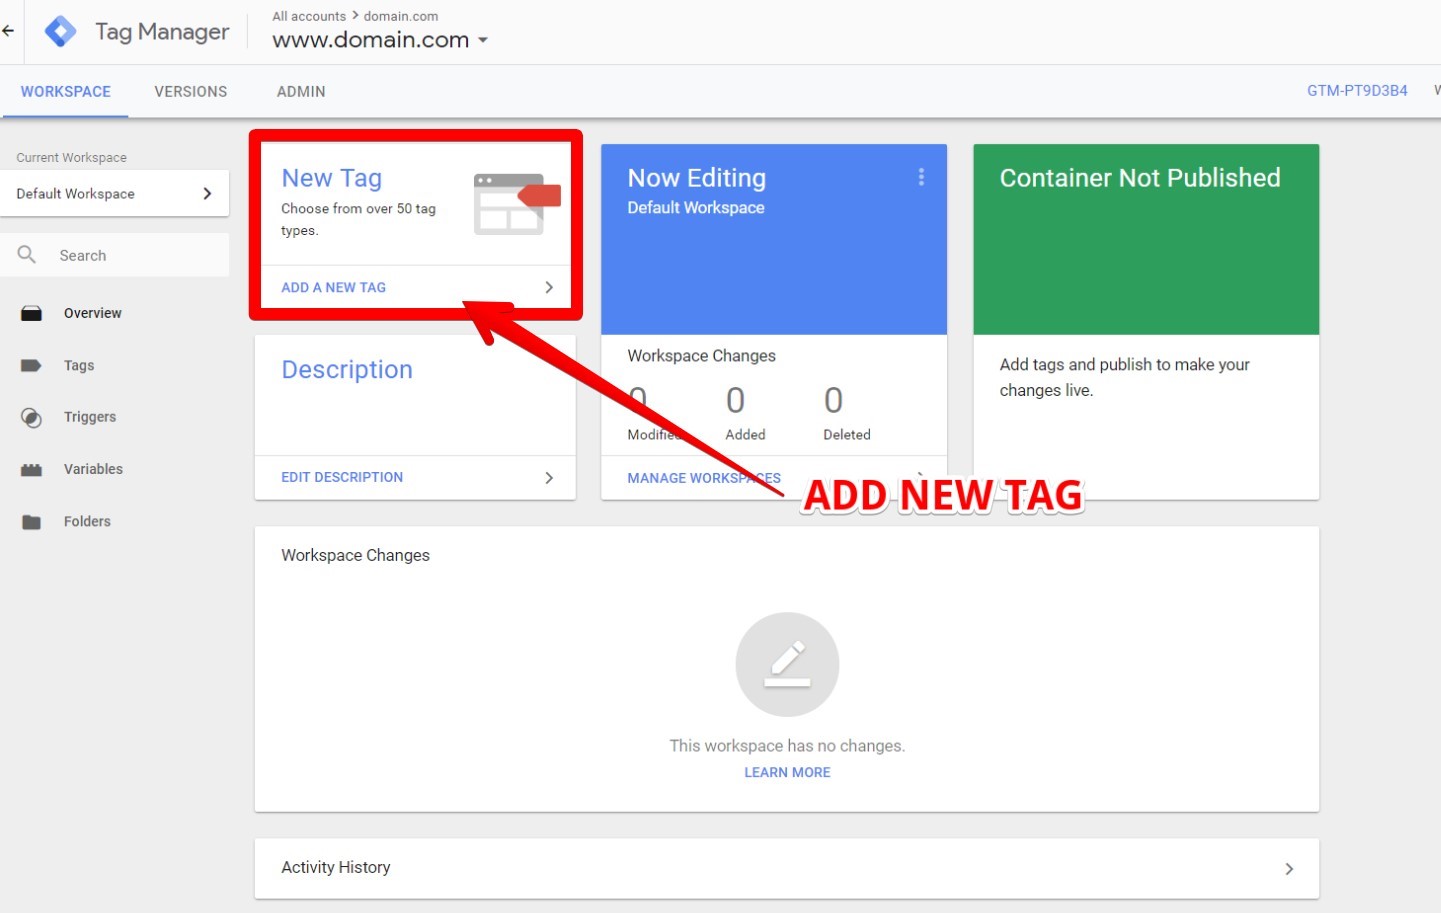Focus the sidebar Search field
Viewport: 1441px width, 913px height.
tap(114, 255)
